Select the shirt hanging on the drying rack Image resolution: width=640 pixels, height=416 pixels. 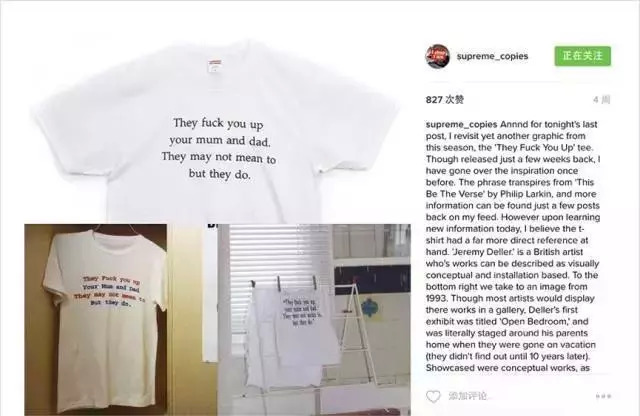[x=292, y=335]
